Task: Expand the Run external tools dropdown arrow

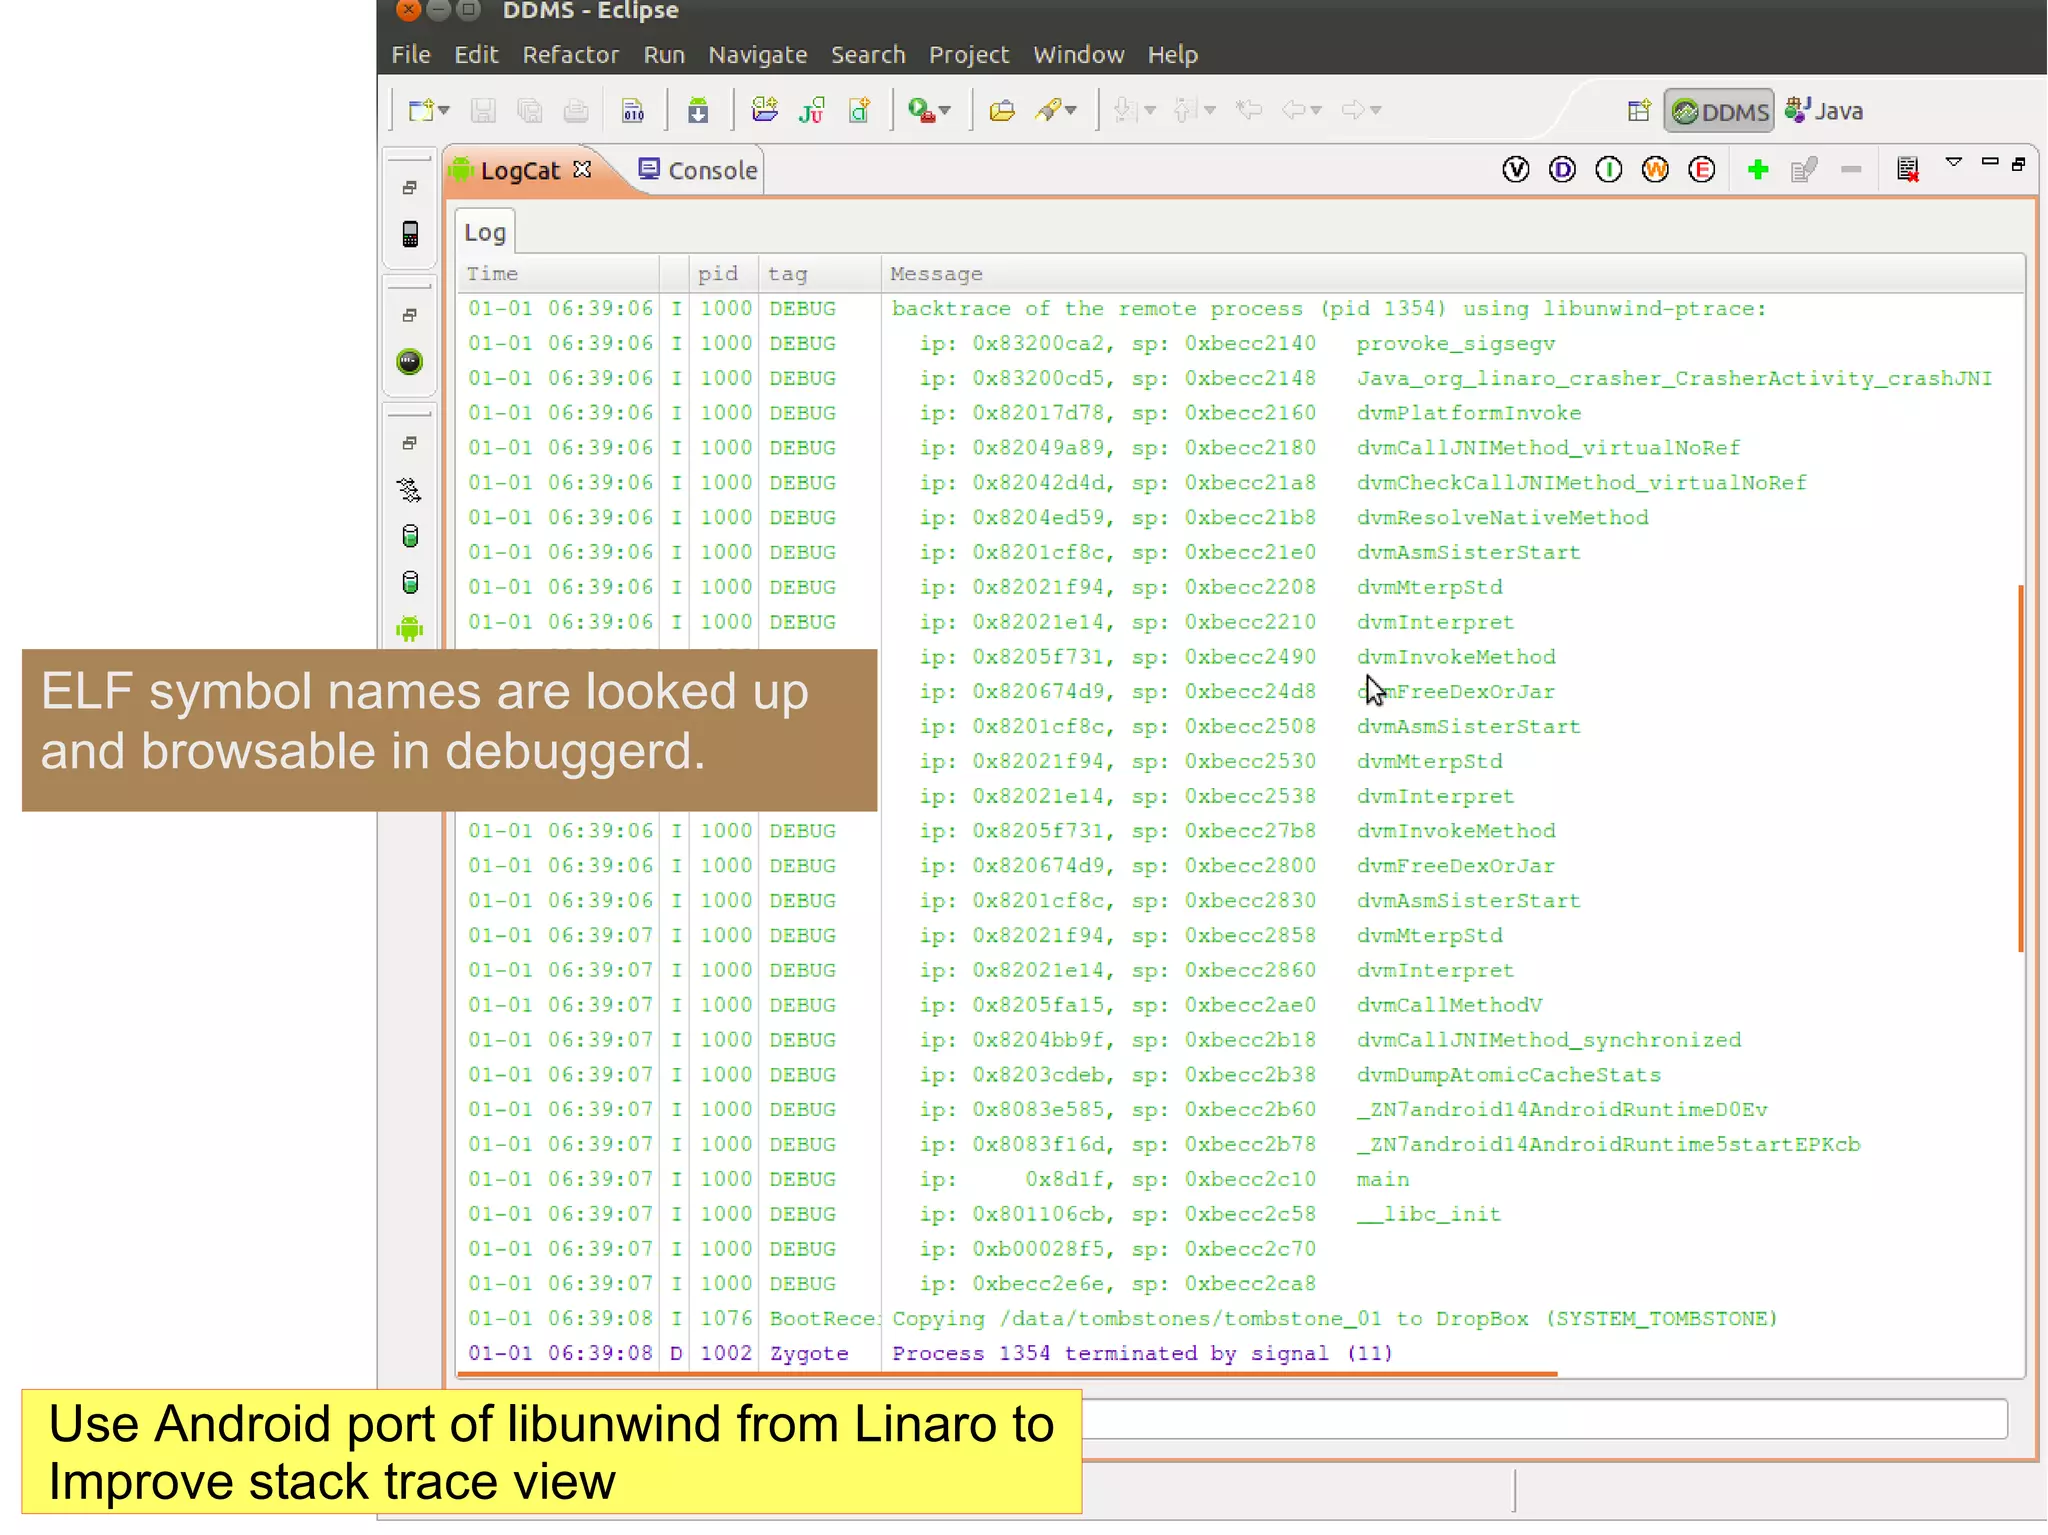Action: pyautogui.click(x=945, y=110)
